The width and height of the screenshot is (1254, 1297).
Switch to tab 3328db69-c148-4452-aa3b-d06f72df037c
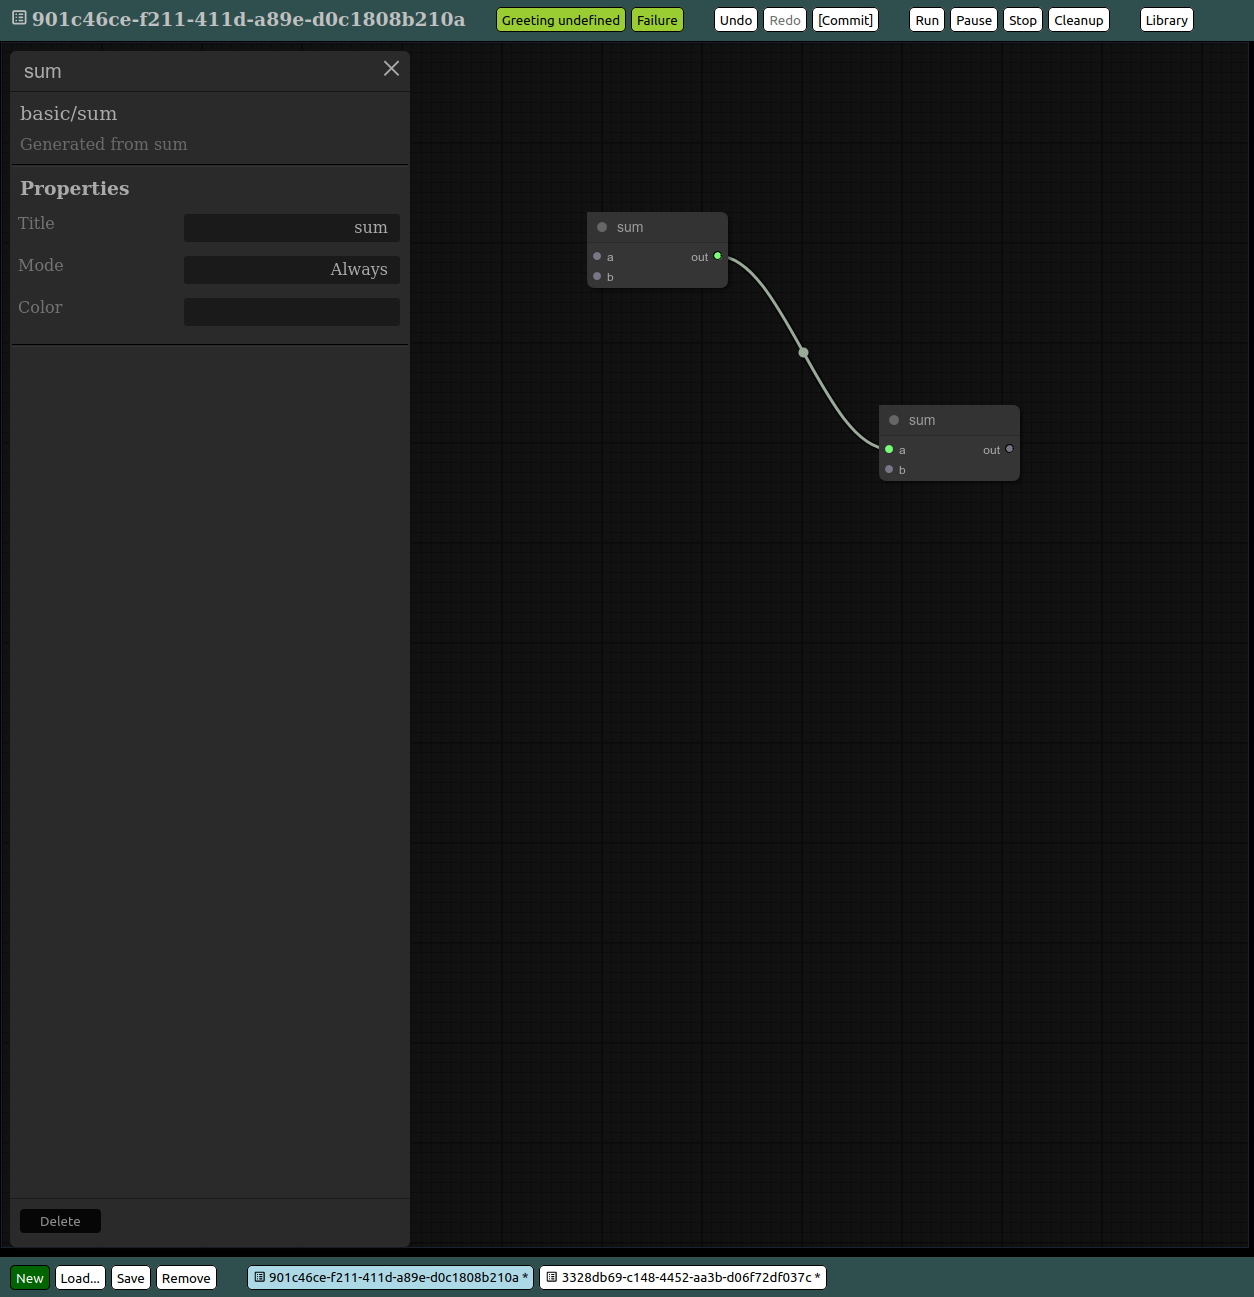coord(683,1277)
